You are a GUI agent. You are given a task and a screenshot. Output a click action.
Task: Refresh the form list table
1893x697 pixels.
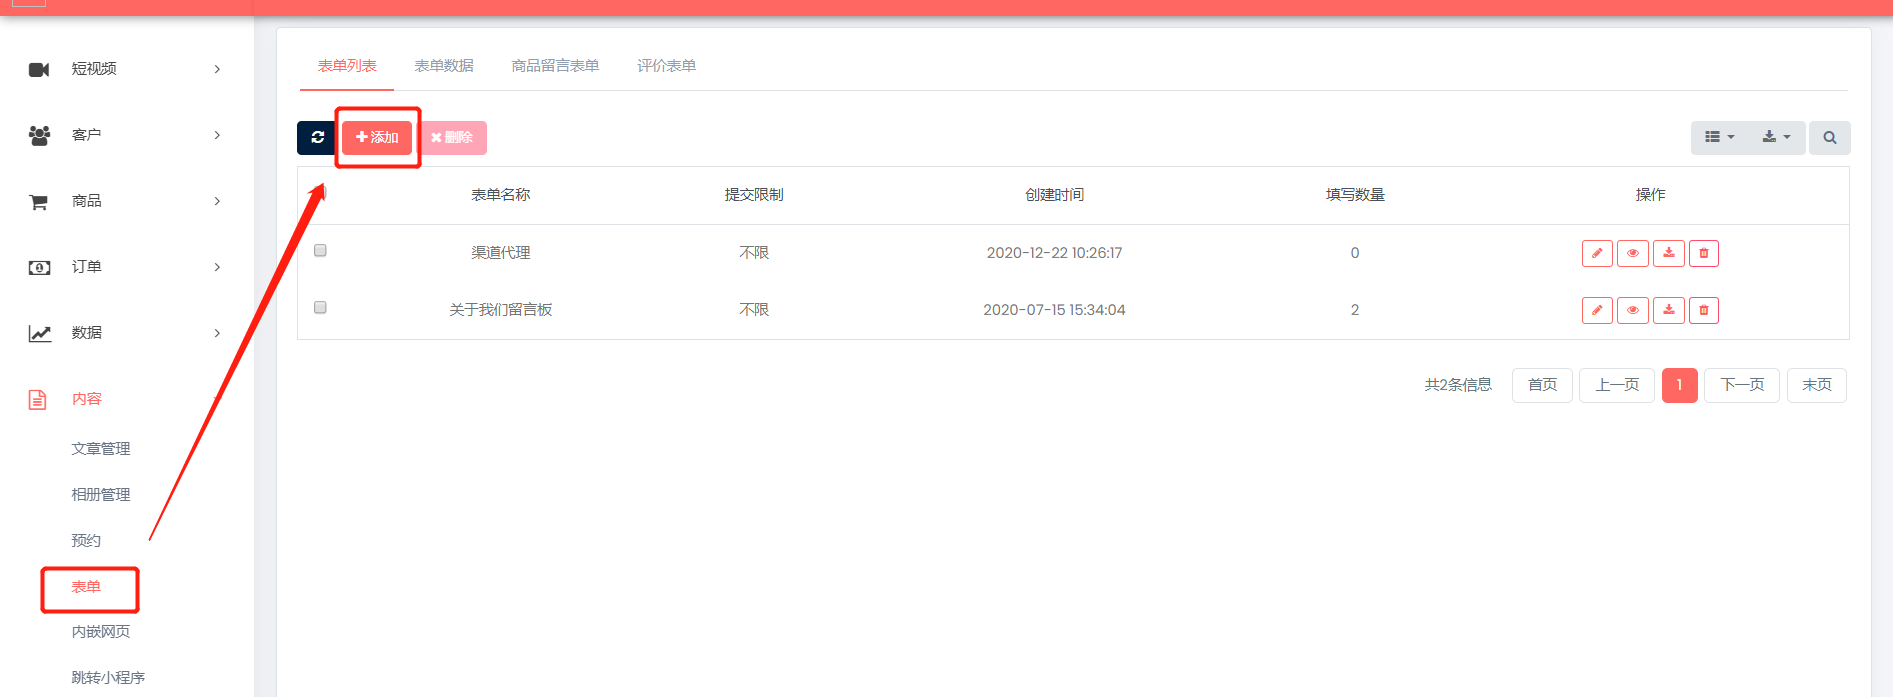point(317,138)
